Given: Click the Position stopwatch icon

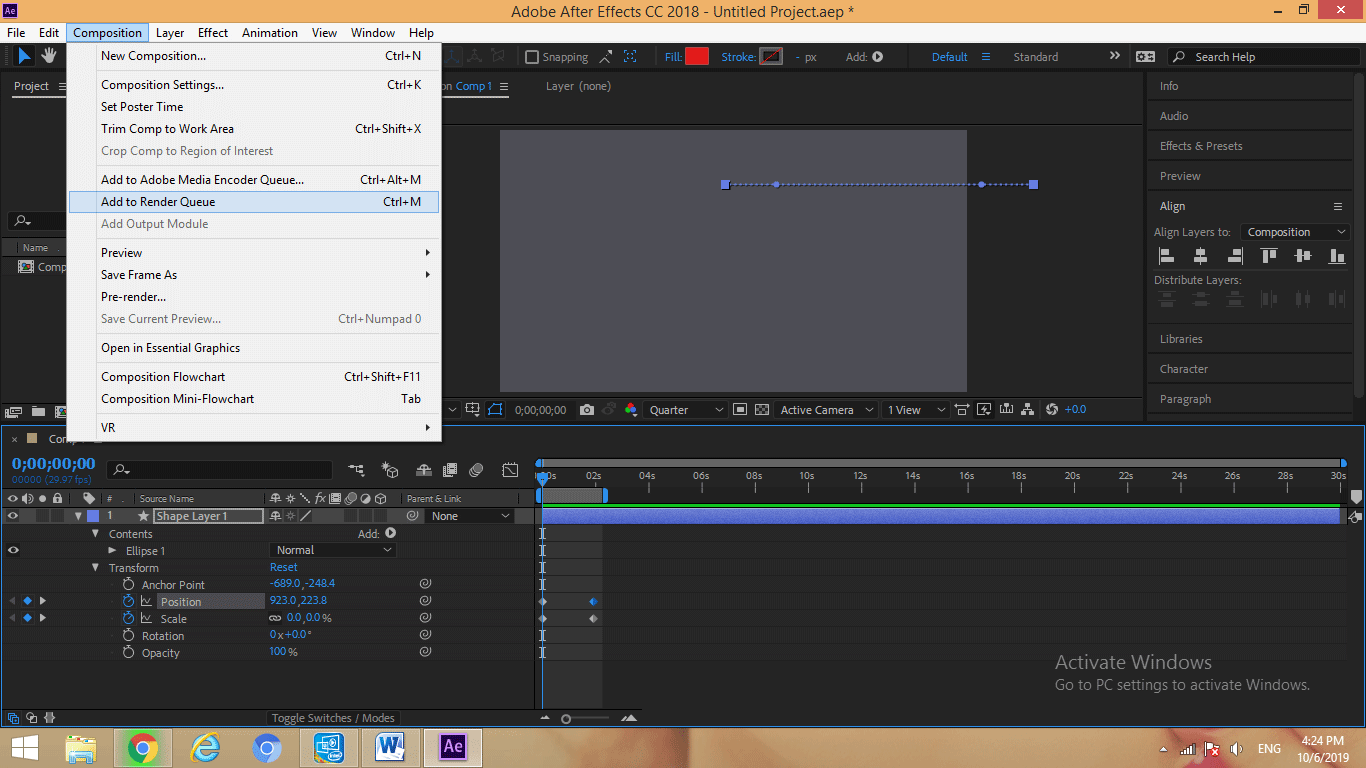Looking at the screenshot, I should pos(128,602).
